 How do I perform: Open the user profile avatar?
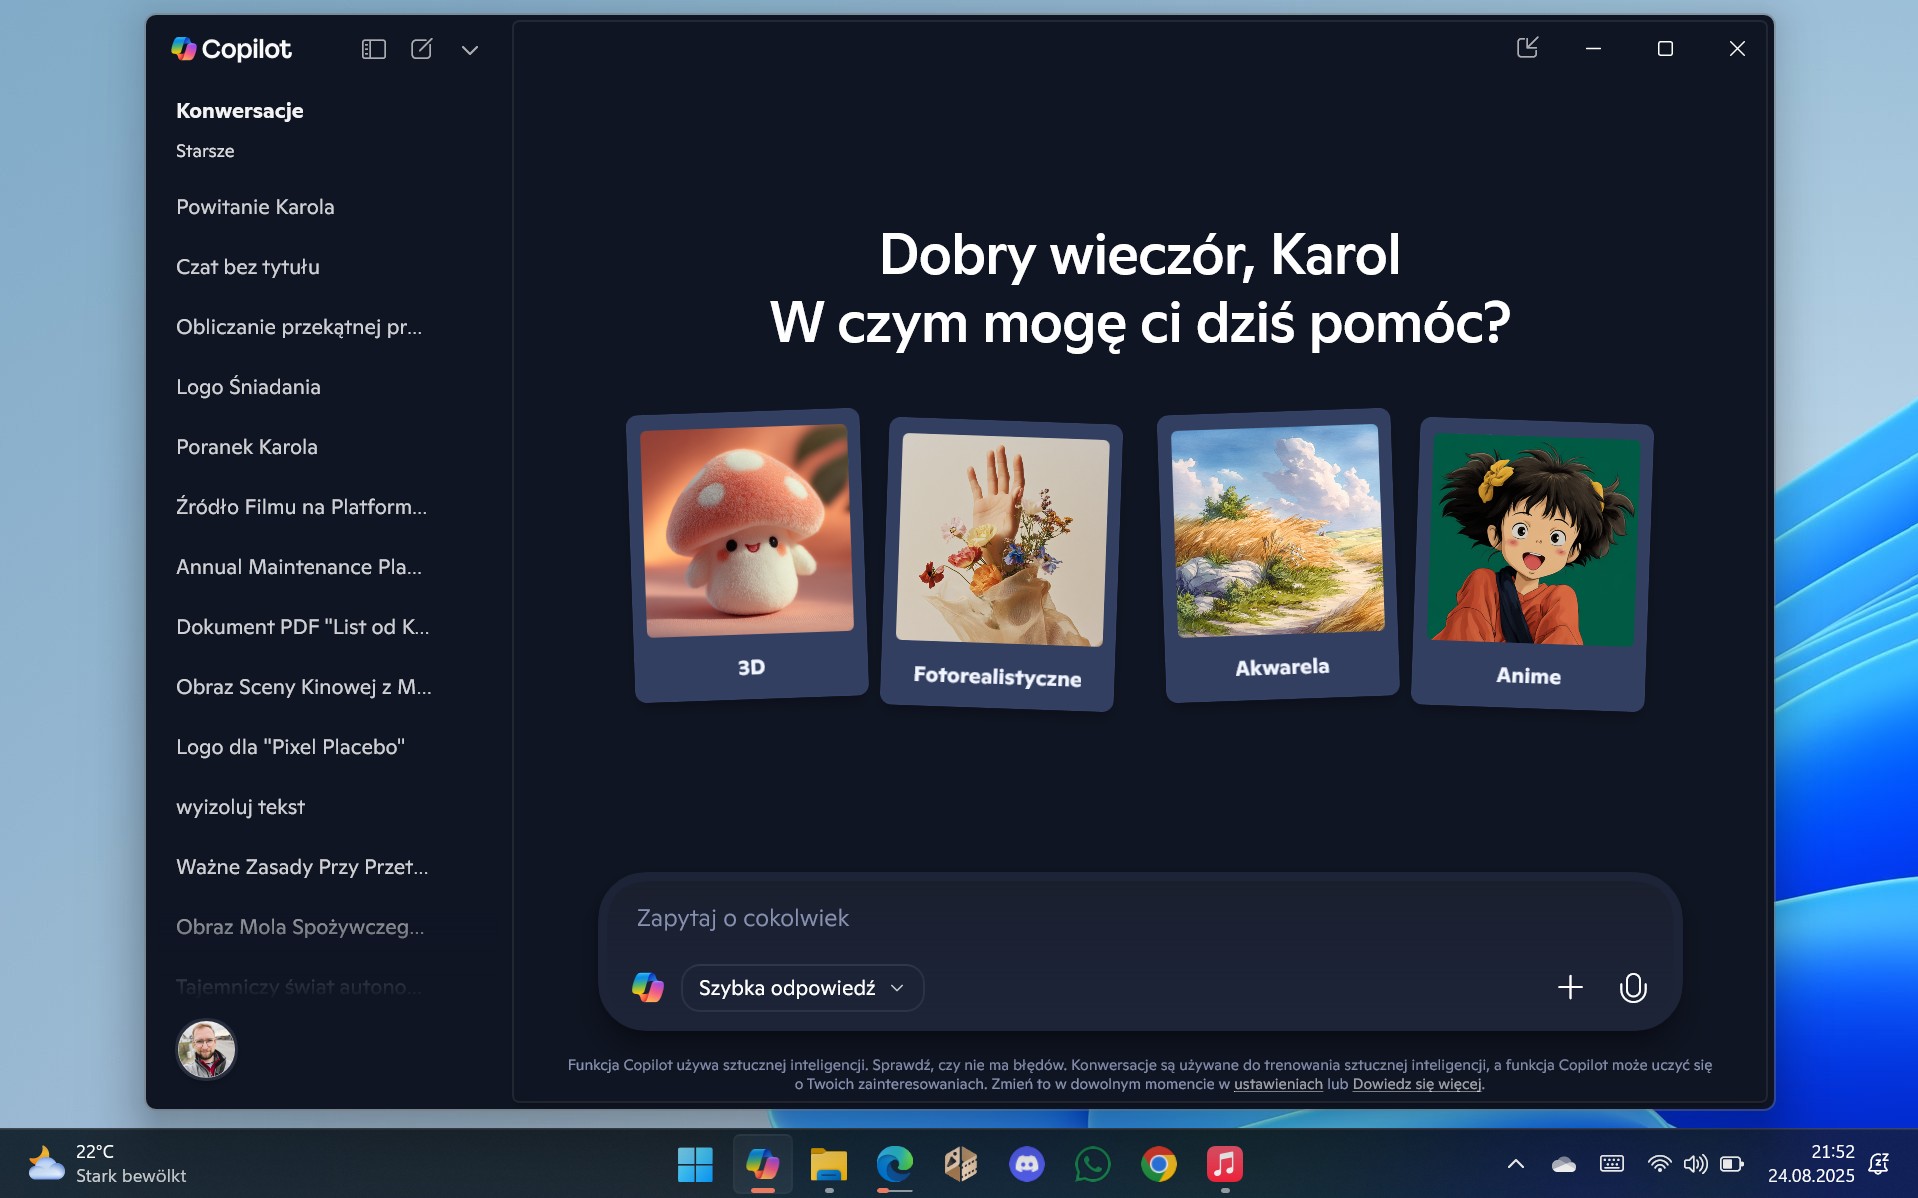pyautogui.click(x=206, y=1050)
